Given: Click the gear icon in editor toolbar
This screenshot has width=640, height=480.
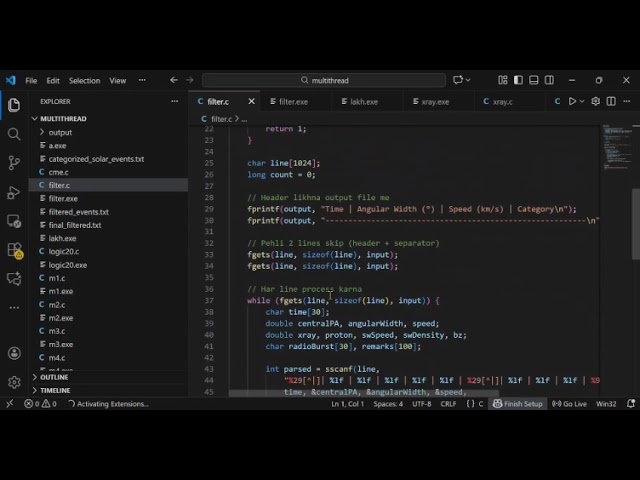Looking at the screenshot, I should [596, 101].
